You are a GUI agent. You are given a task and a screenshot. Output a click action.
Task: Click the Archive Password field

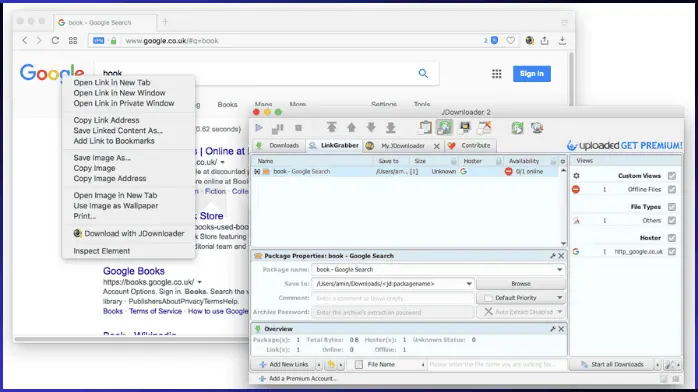pyautogui.click(x=393, y=312)
